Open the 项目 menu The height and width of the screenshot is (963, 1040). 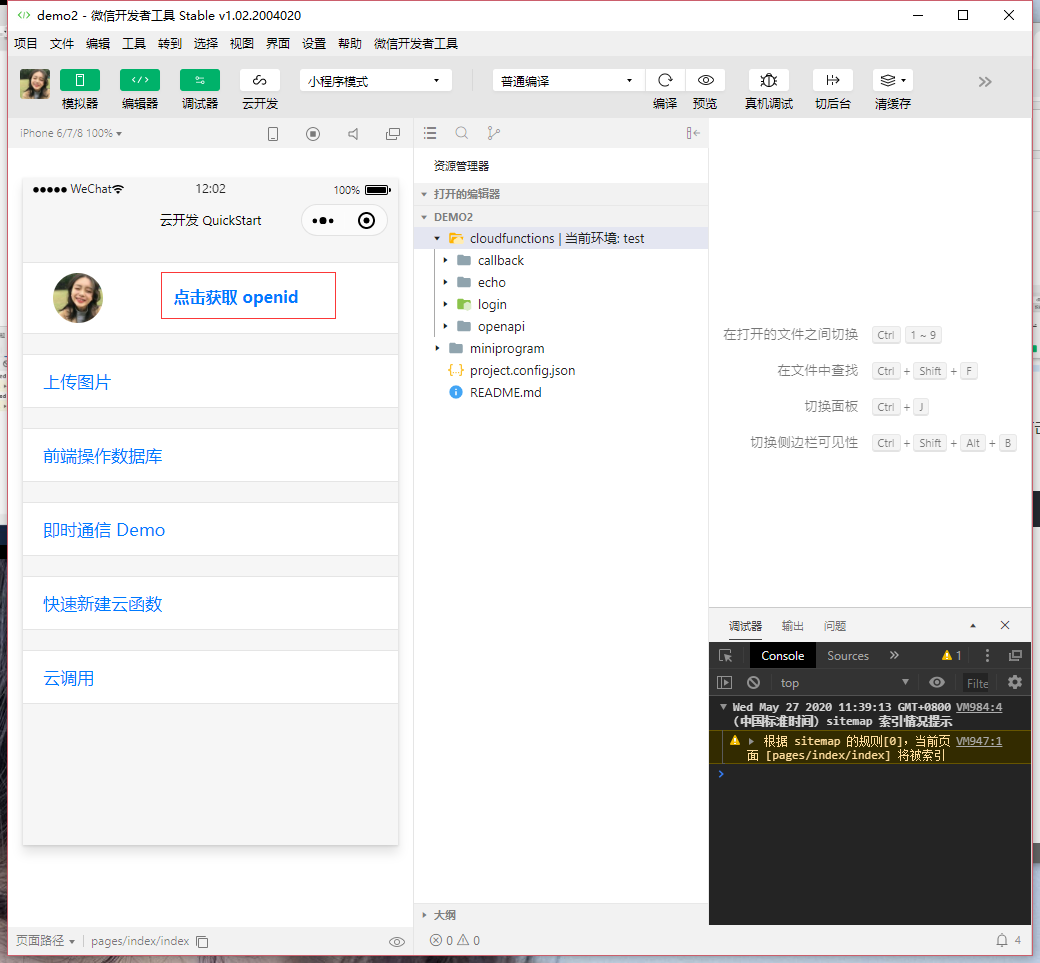coord(26,44)
